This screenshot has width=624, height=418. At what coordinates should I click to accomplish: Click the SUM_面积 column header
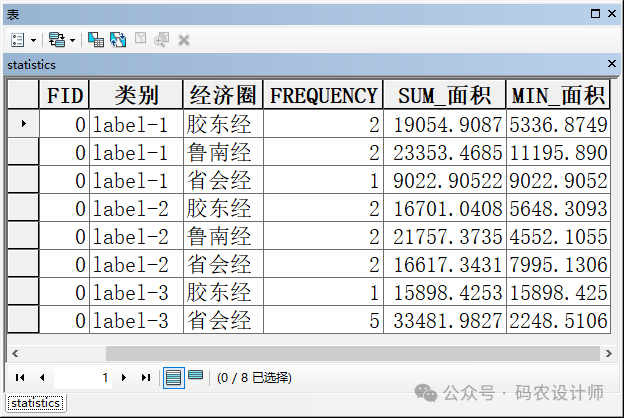(444, 95)
